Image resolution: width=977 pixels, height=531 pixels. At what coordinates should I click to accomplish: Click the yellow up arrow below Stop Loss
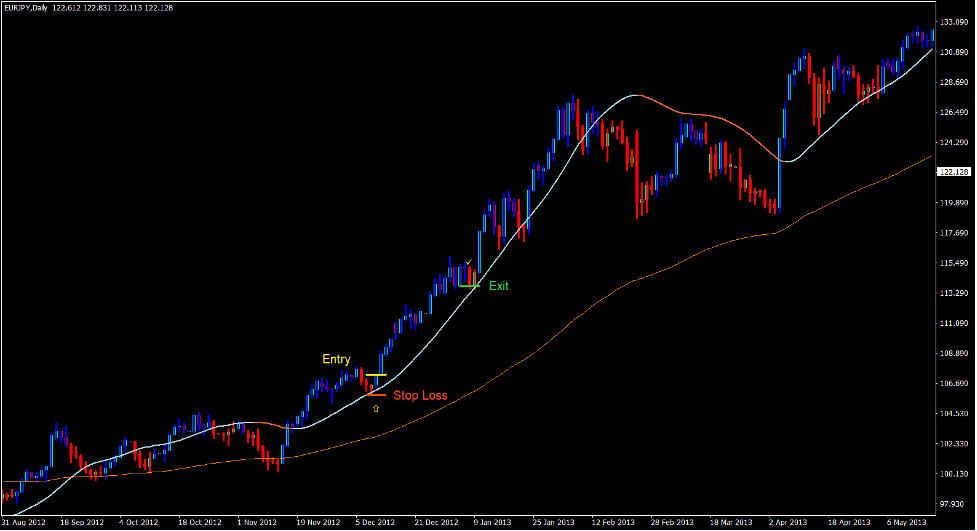click(x=376, y=410)
